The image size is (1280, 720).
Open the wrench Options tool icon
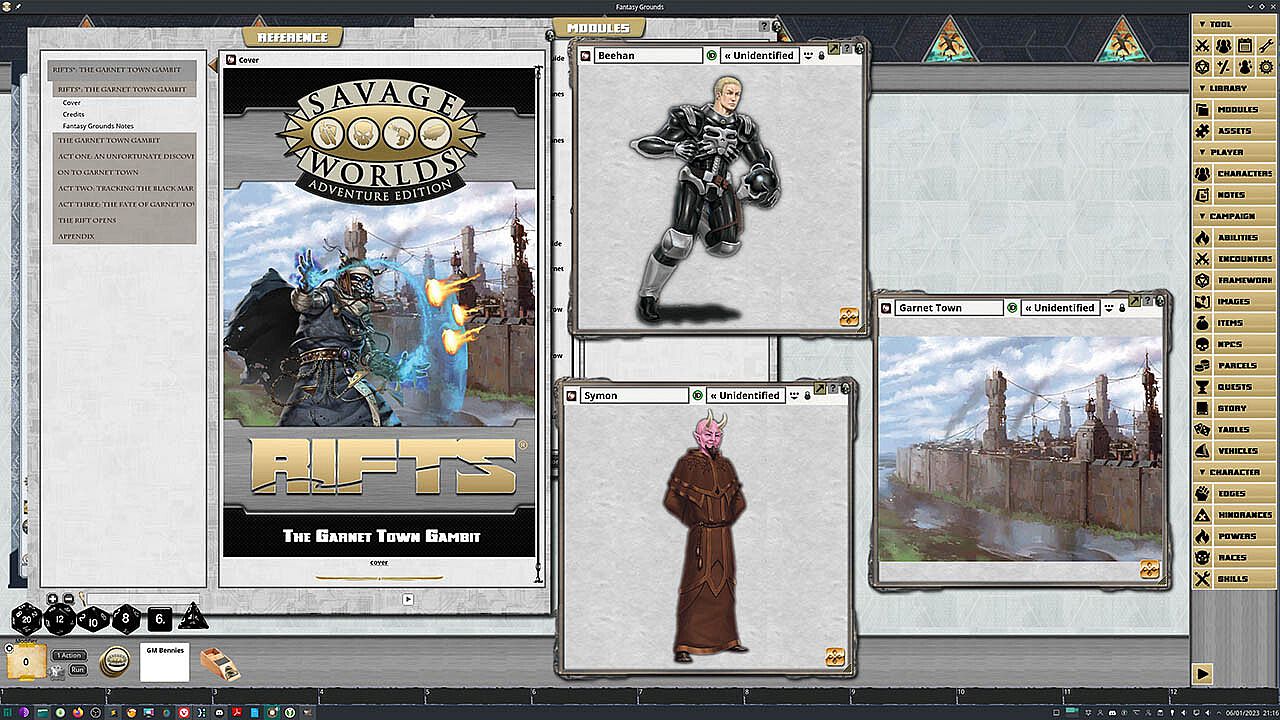(x=1266, y=46)
